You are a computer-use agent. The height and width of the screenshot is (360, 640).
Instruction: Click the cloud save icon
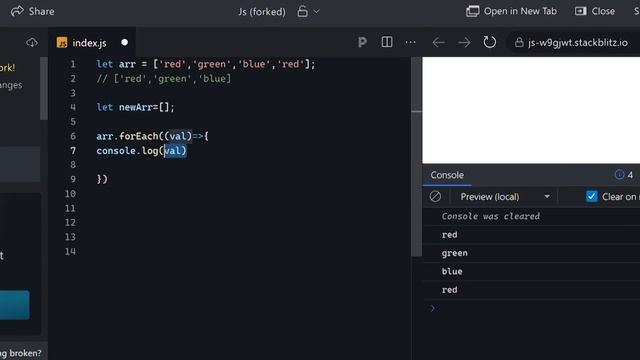point(32,42)
